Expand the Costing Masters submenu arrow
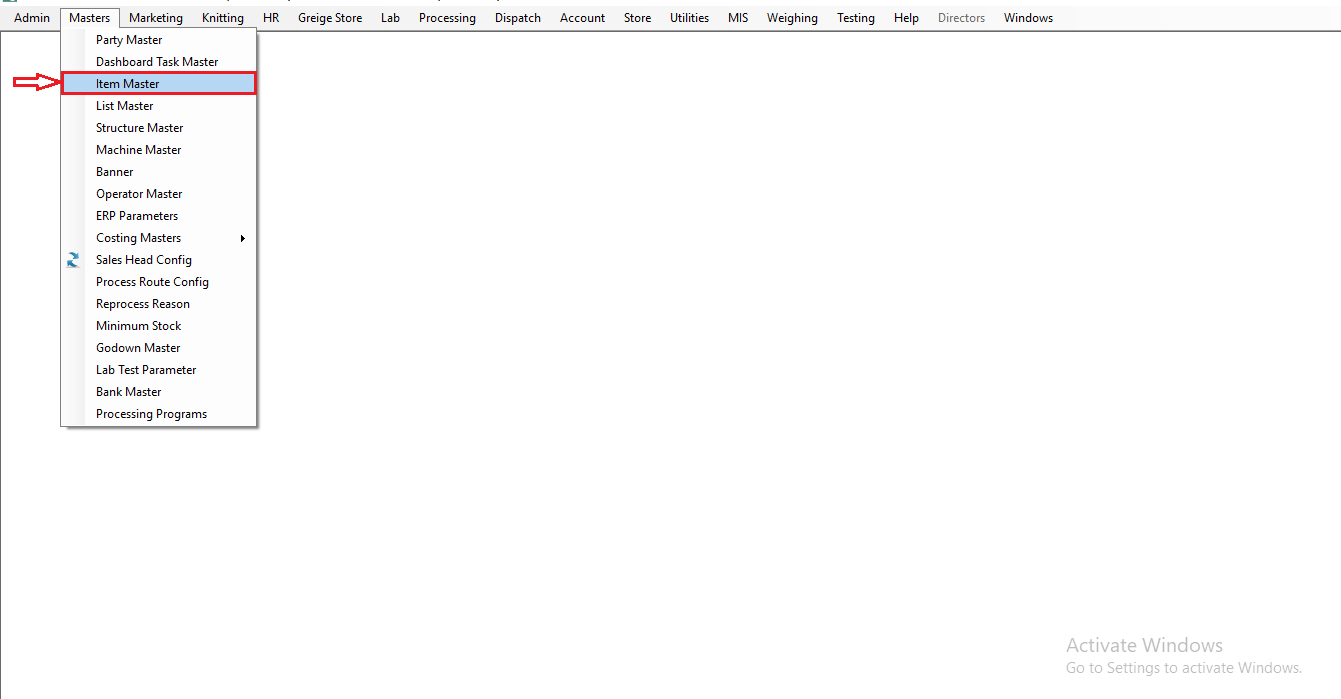The image size is (1341, 699). [x=243, y=238]
